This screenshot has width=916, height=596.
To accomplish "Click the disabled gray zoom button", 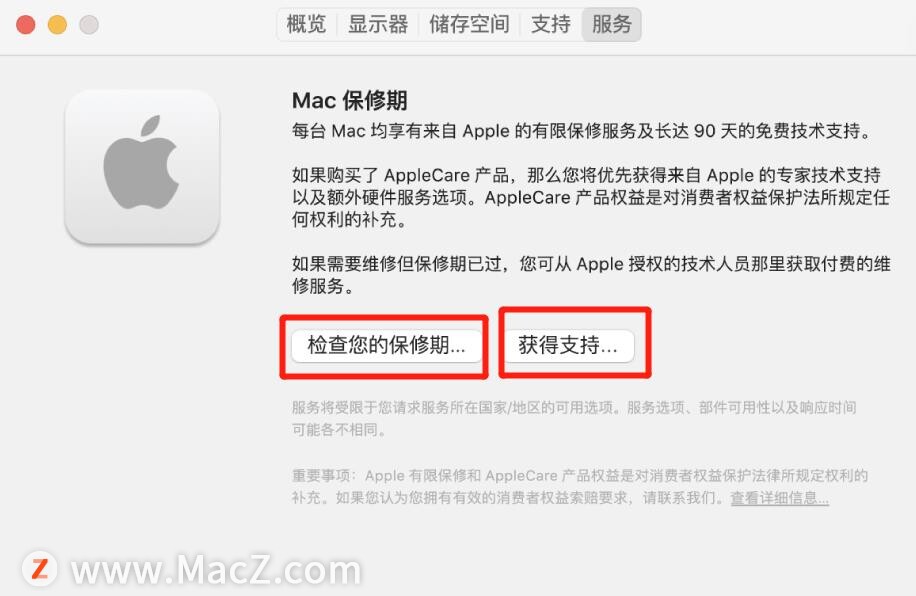I will (x=89, y=25).
